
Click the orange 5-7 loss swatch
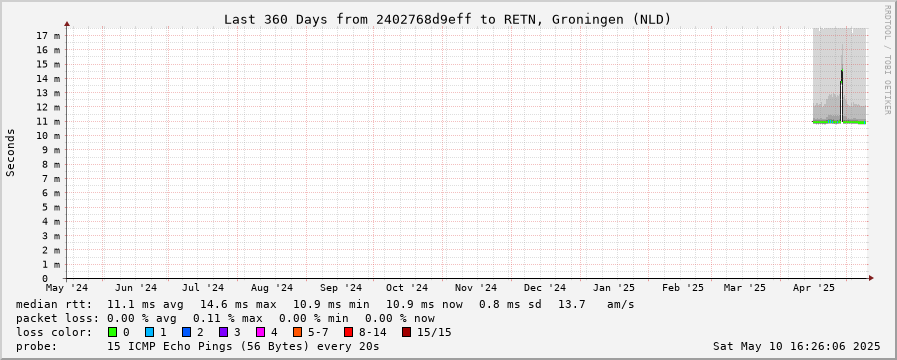coord(297,332)
